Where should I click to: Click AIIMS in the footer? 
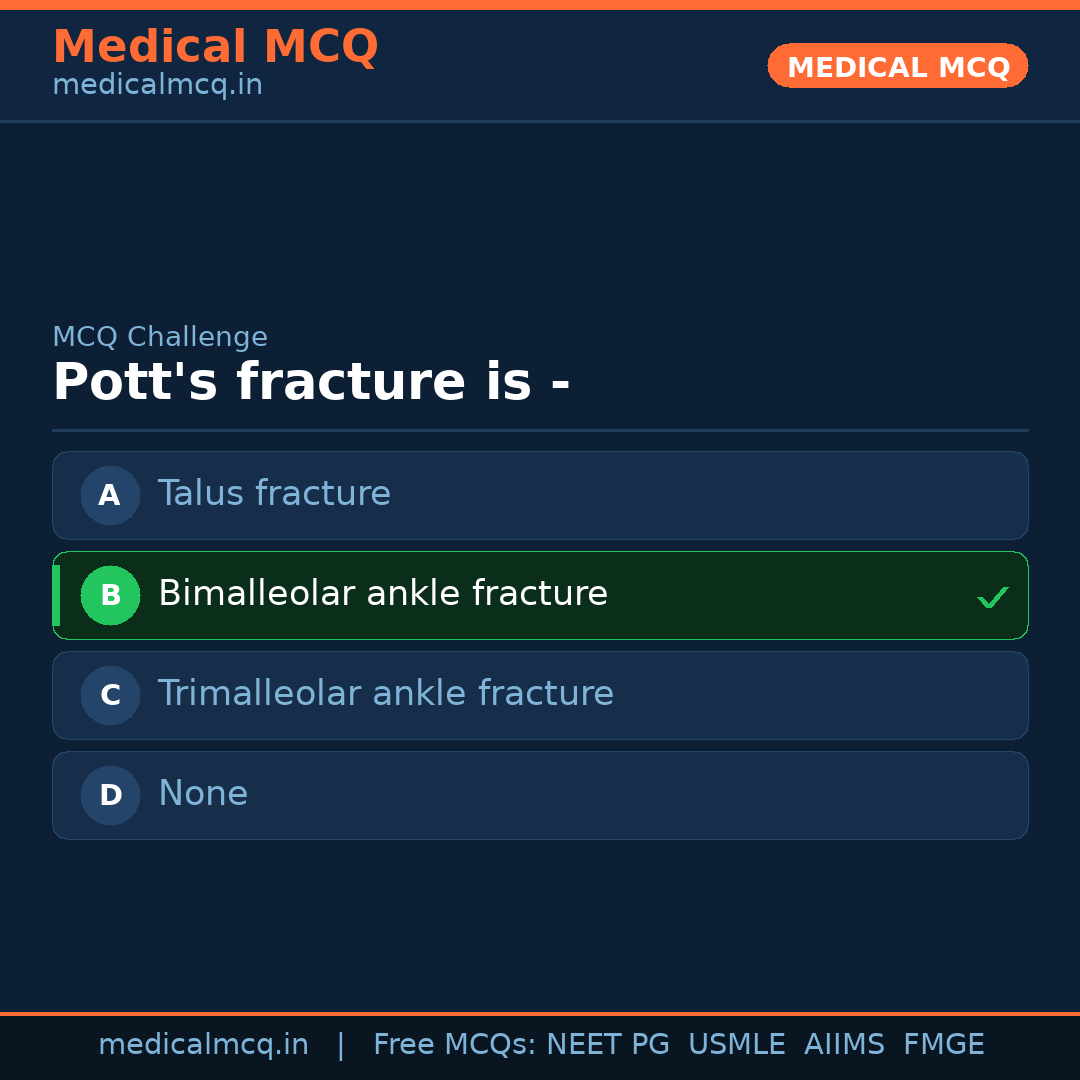[x=844, y=1045]
